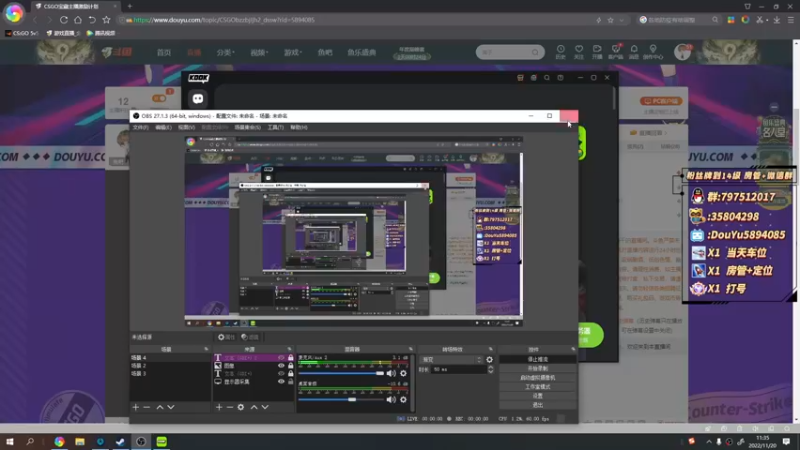Viewport: 800px width, 450px height.
Task: Mute the desktop audio speaker icon
Action: [x=391, y=399]
